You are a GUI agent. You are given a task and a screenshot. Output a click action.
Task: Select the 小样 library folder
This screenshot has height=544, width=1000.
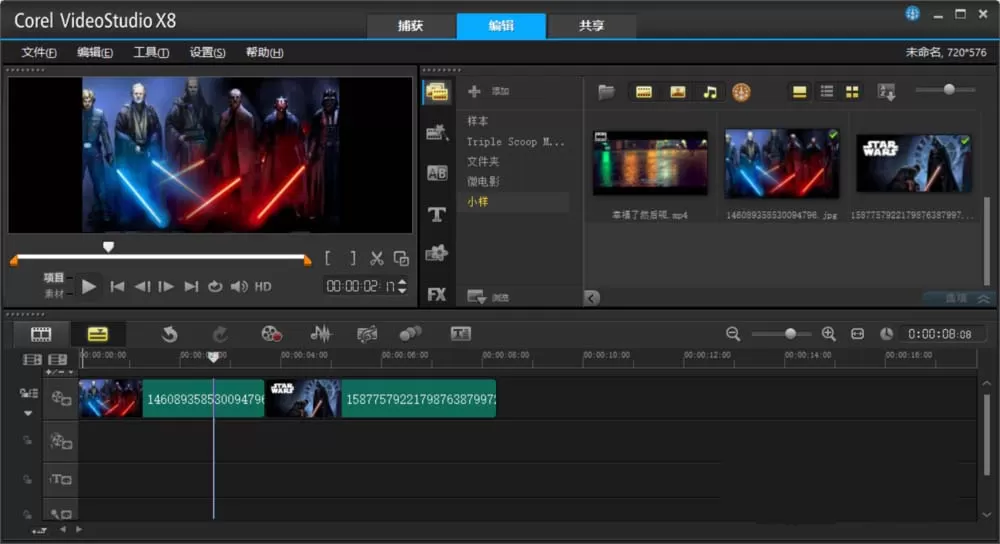click(x=478, y=202)
